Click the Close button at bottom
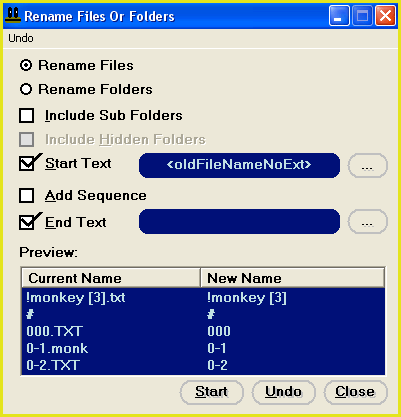 click(355, 392)
